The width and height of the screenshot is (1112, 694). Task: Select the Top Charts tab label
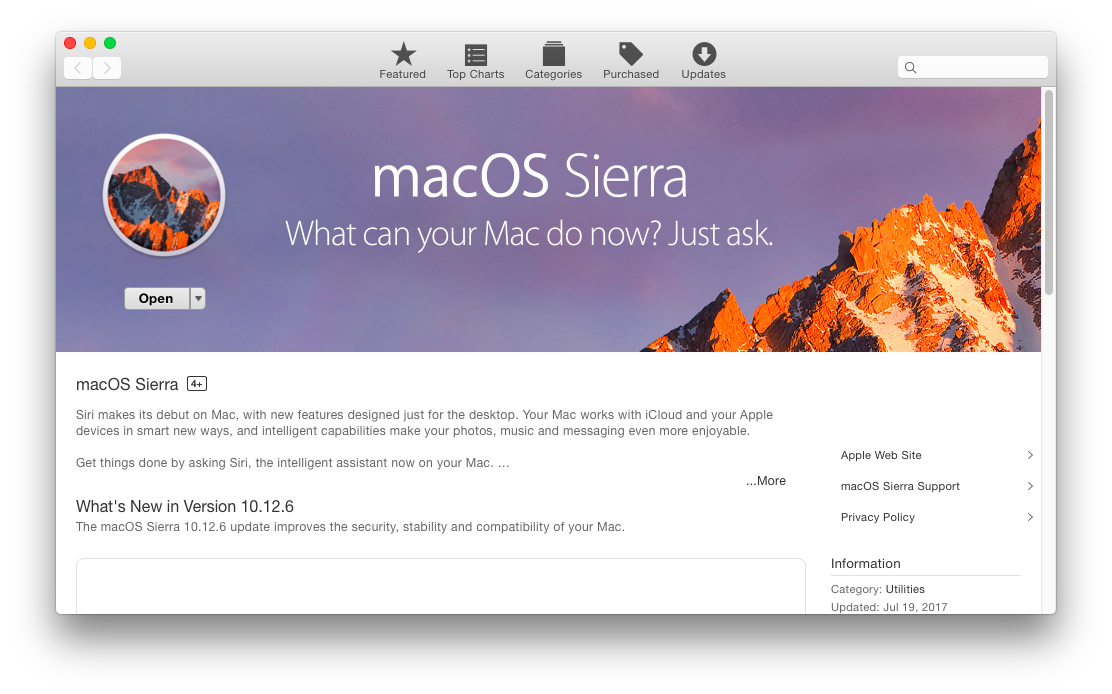[x=475, y=74]
